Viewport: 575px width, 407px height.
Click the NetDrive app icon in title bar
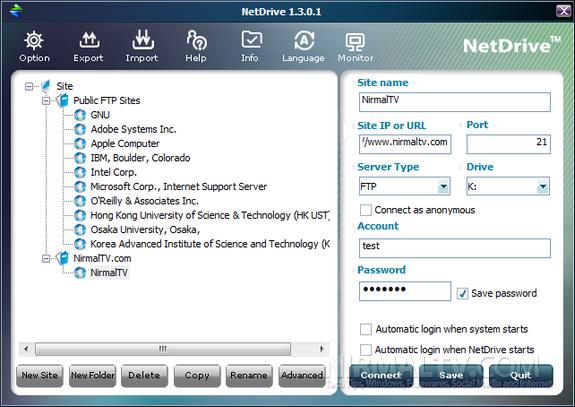(16, 10)
